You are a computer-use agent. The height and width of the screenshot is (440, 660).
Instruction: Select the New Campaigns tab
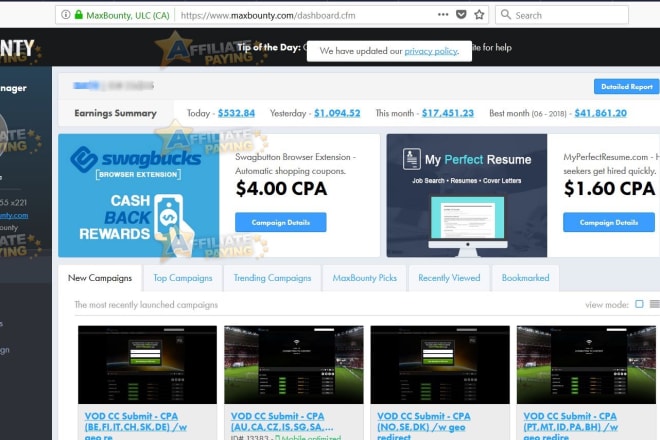[100, 278]
